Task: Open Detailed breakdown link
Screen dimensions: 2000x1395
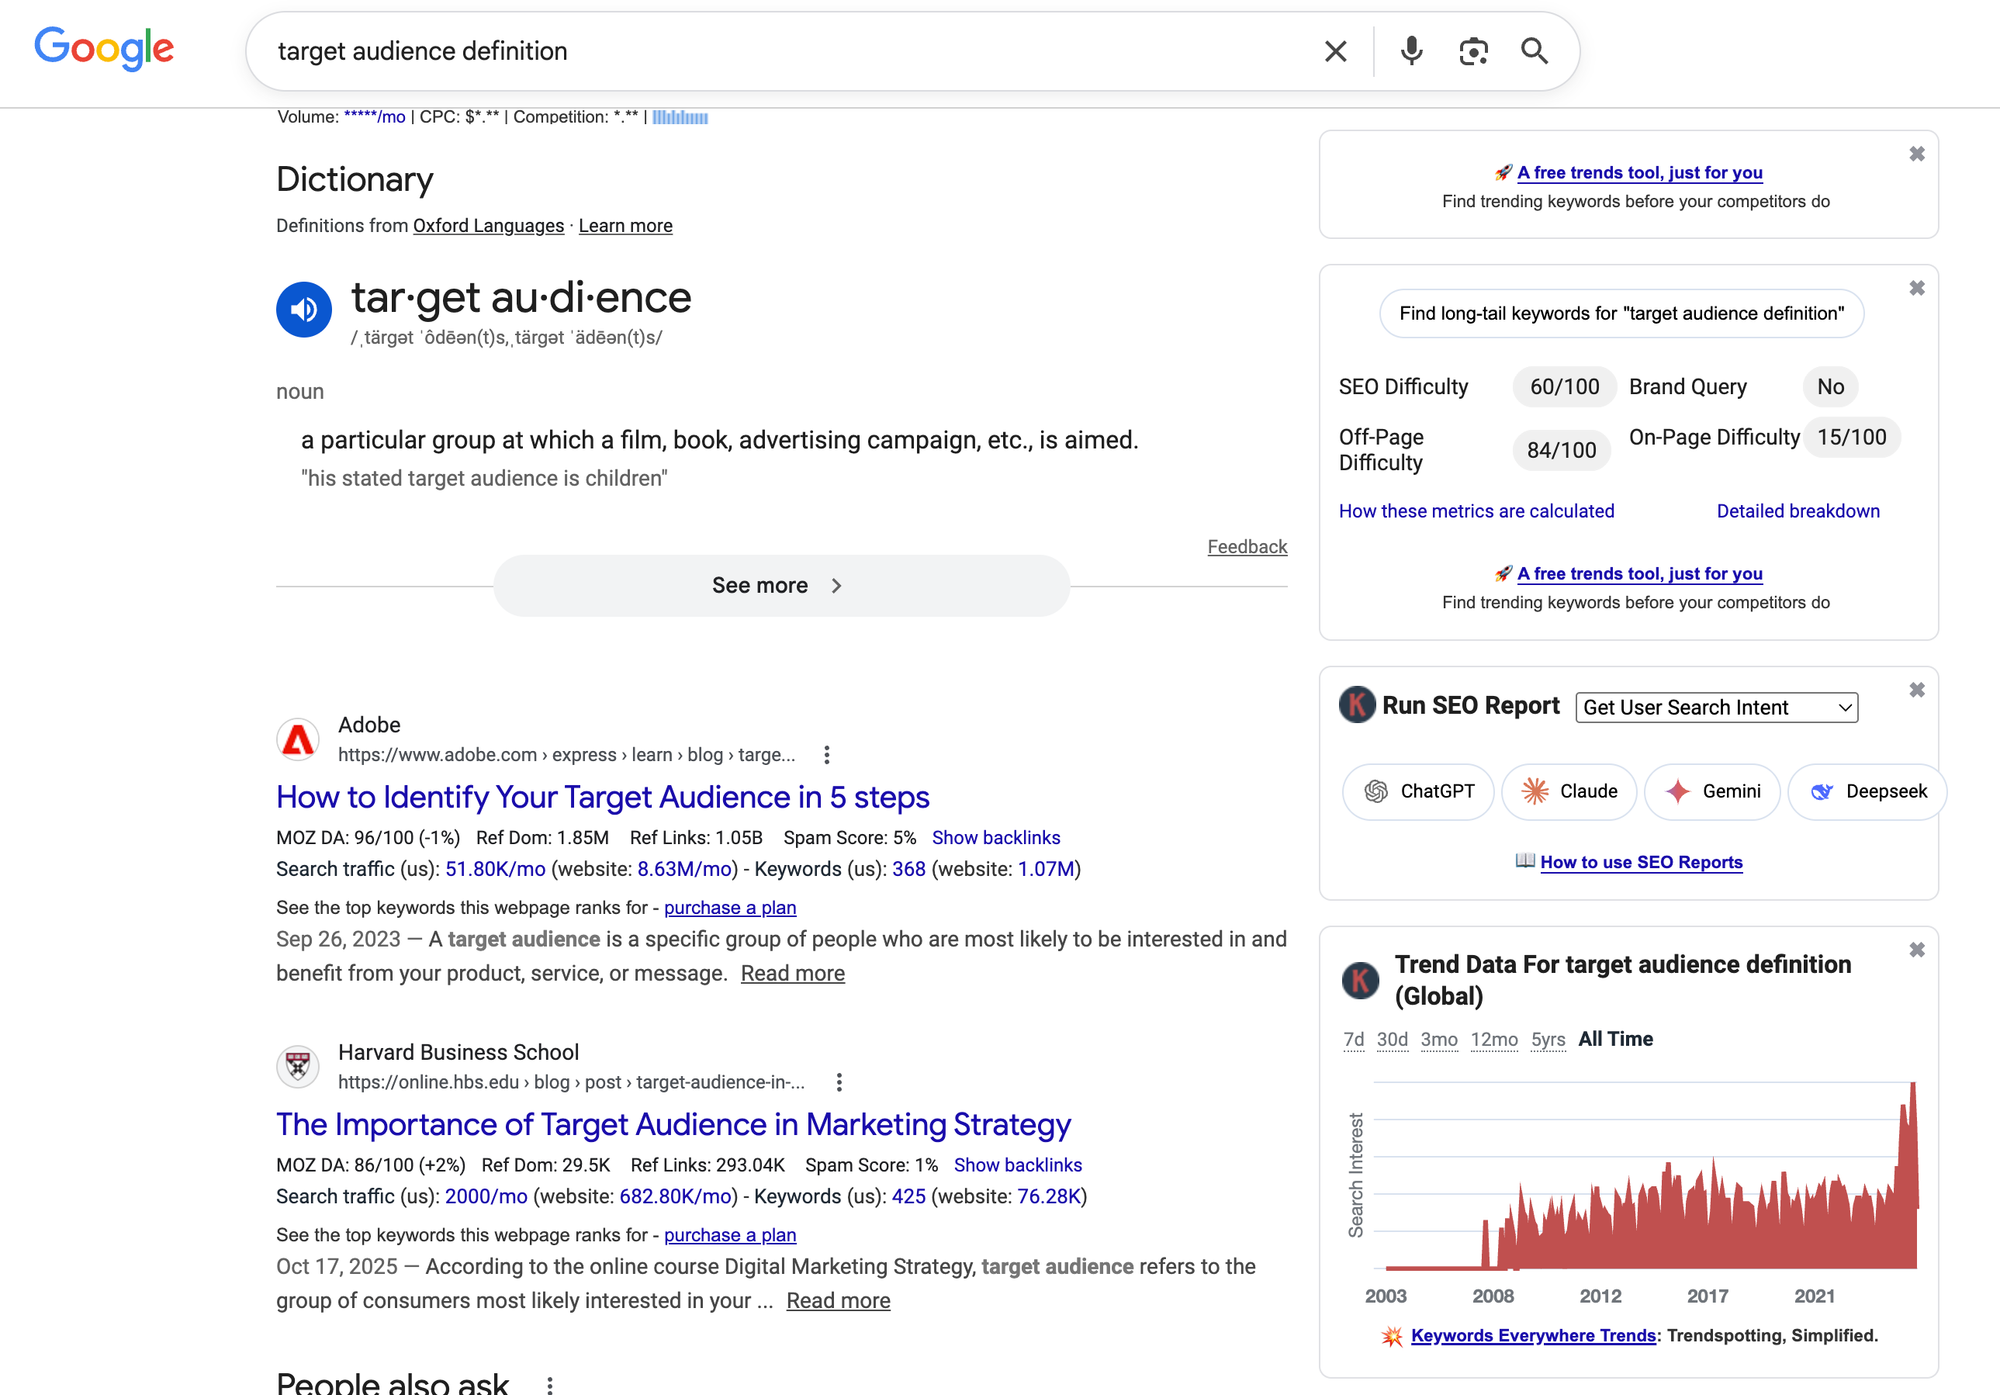Action: [1798, 511]
